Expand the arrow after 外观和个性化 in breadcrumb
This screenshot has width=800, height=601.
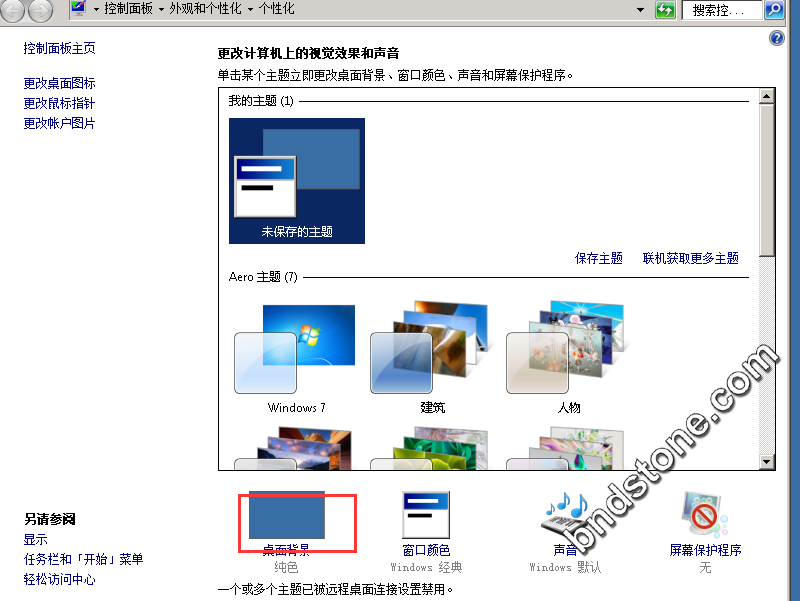pos(251,8)
